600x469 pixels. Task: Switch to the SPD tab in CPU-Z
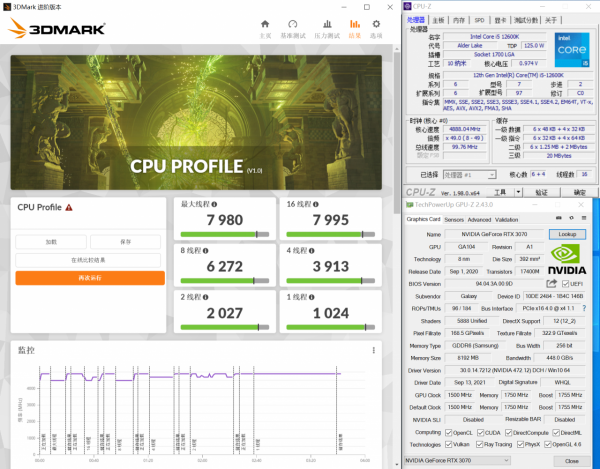[479, 20]
